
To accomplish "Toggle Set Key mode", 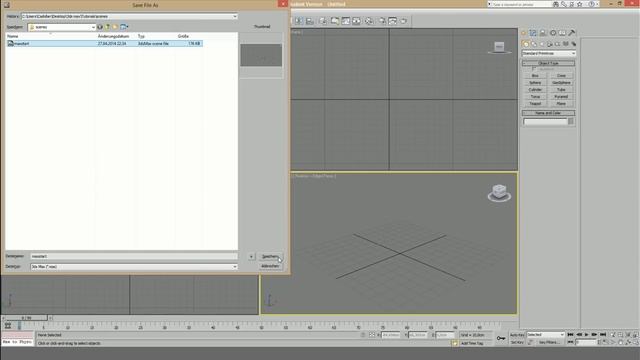I will pos(517,342).
